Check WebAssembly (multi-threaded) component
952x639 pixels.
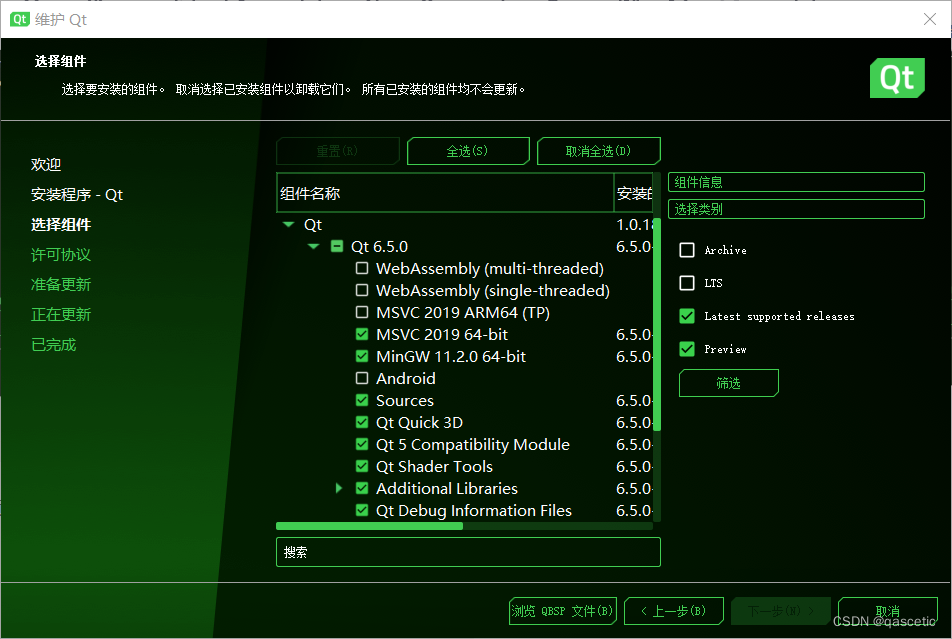coord(362,268)
